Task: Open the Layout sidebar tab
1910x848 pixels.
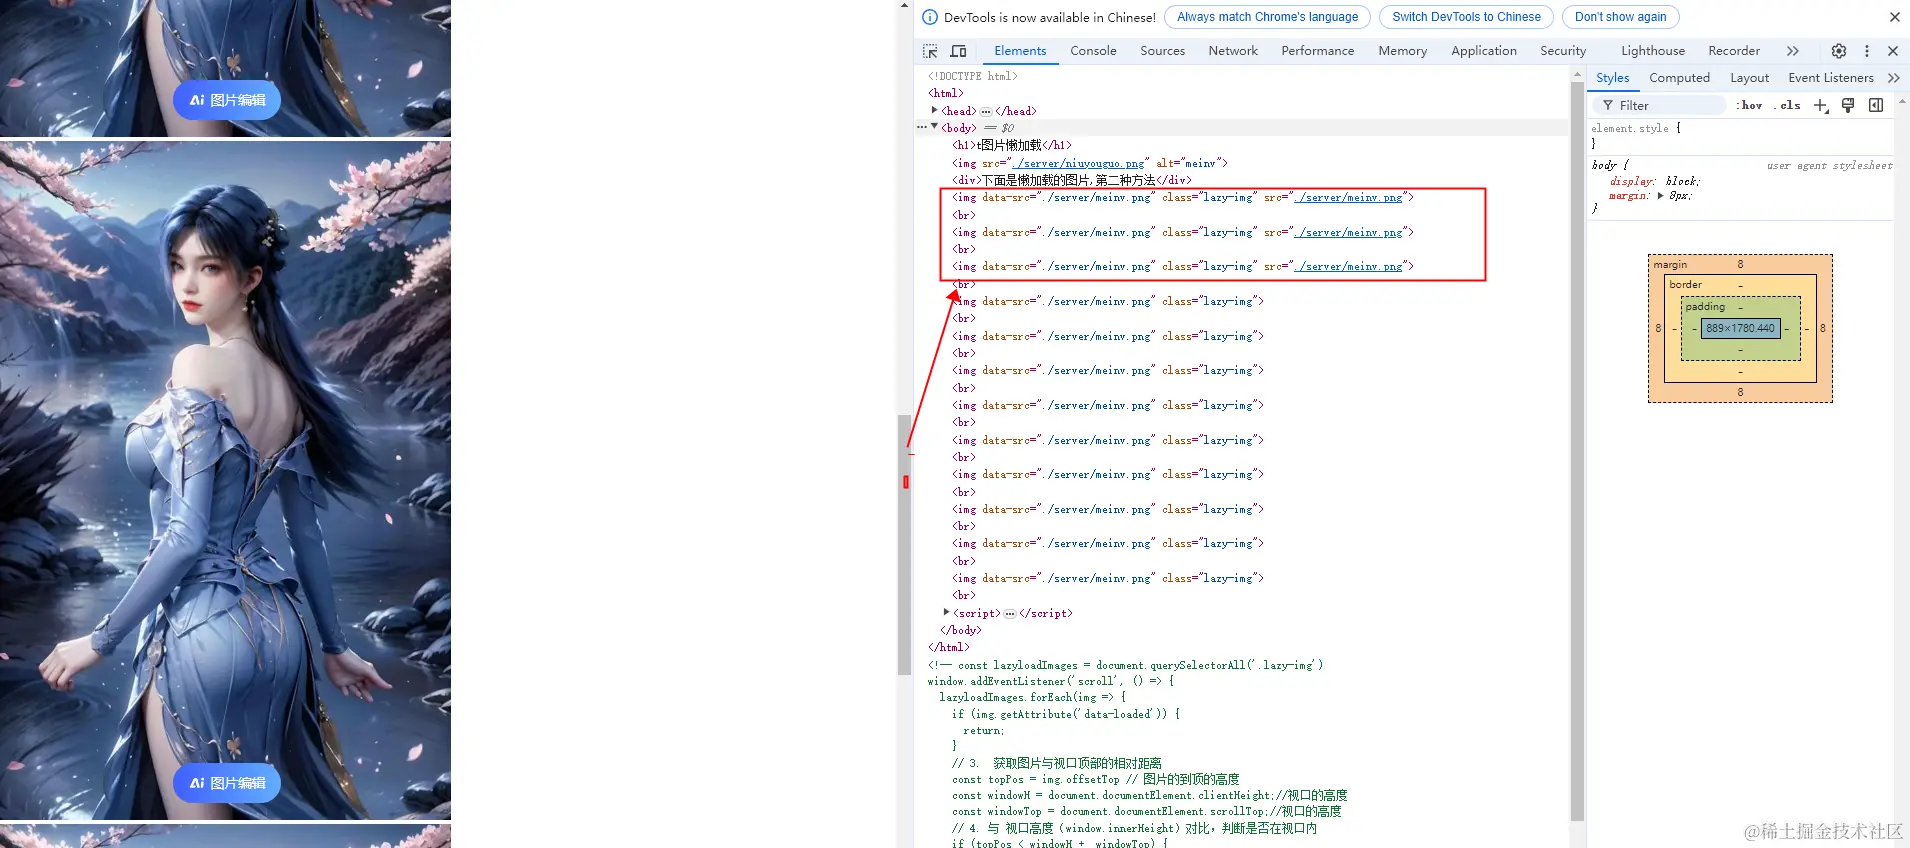Action: (x=1750, y=78)
